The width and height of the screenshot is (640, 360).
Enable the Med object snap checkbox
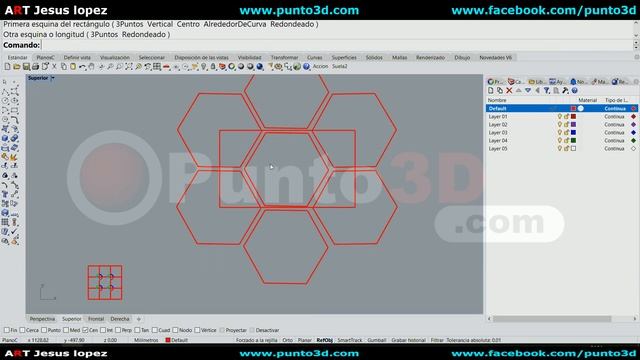[x=66, y=330]
